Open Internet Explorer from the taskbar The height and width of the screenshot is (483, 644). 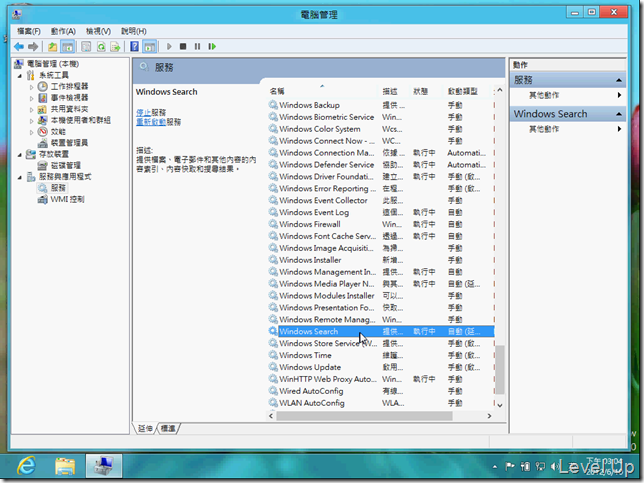(x=27, y=466)
